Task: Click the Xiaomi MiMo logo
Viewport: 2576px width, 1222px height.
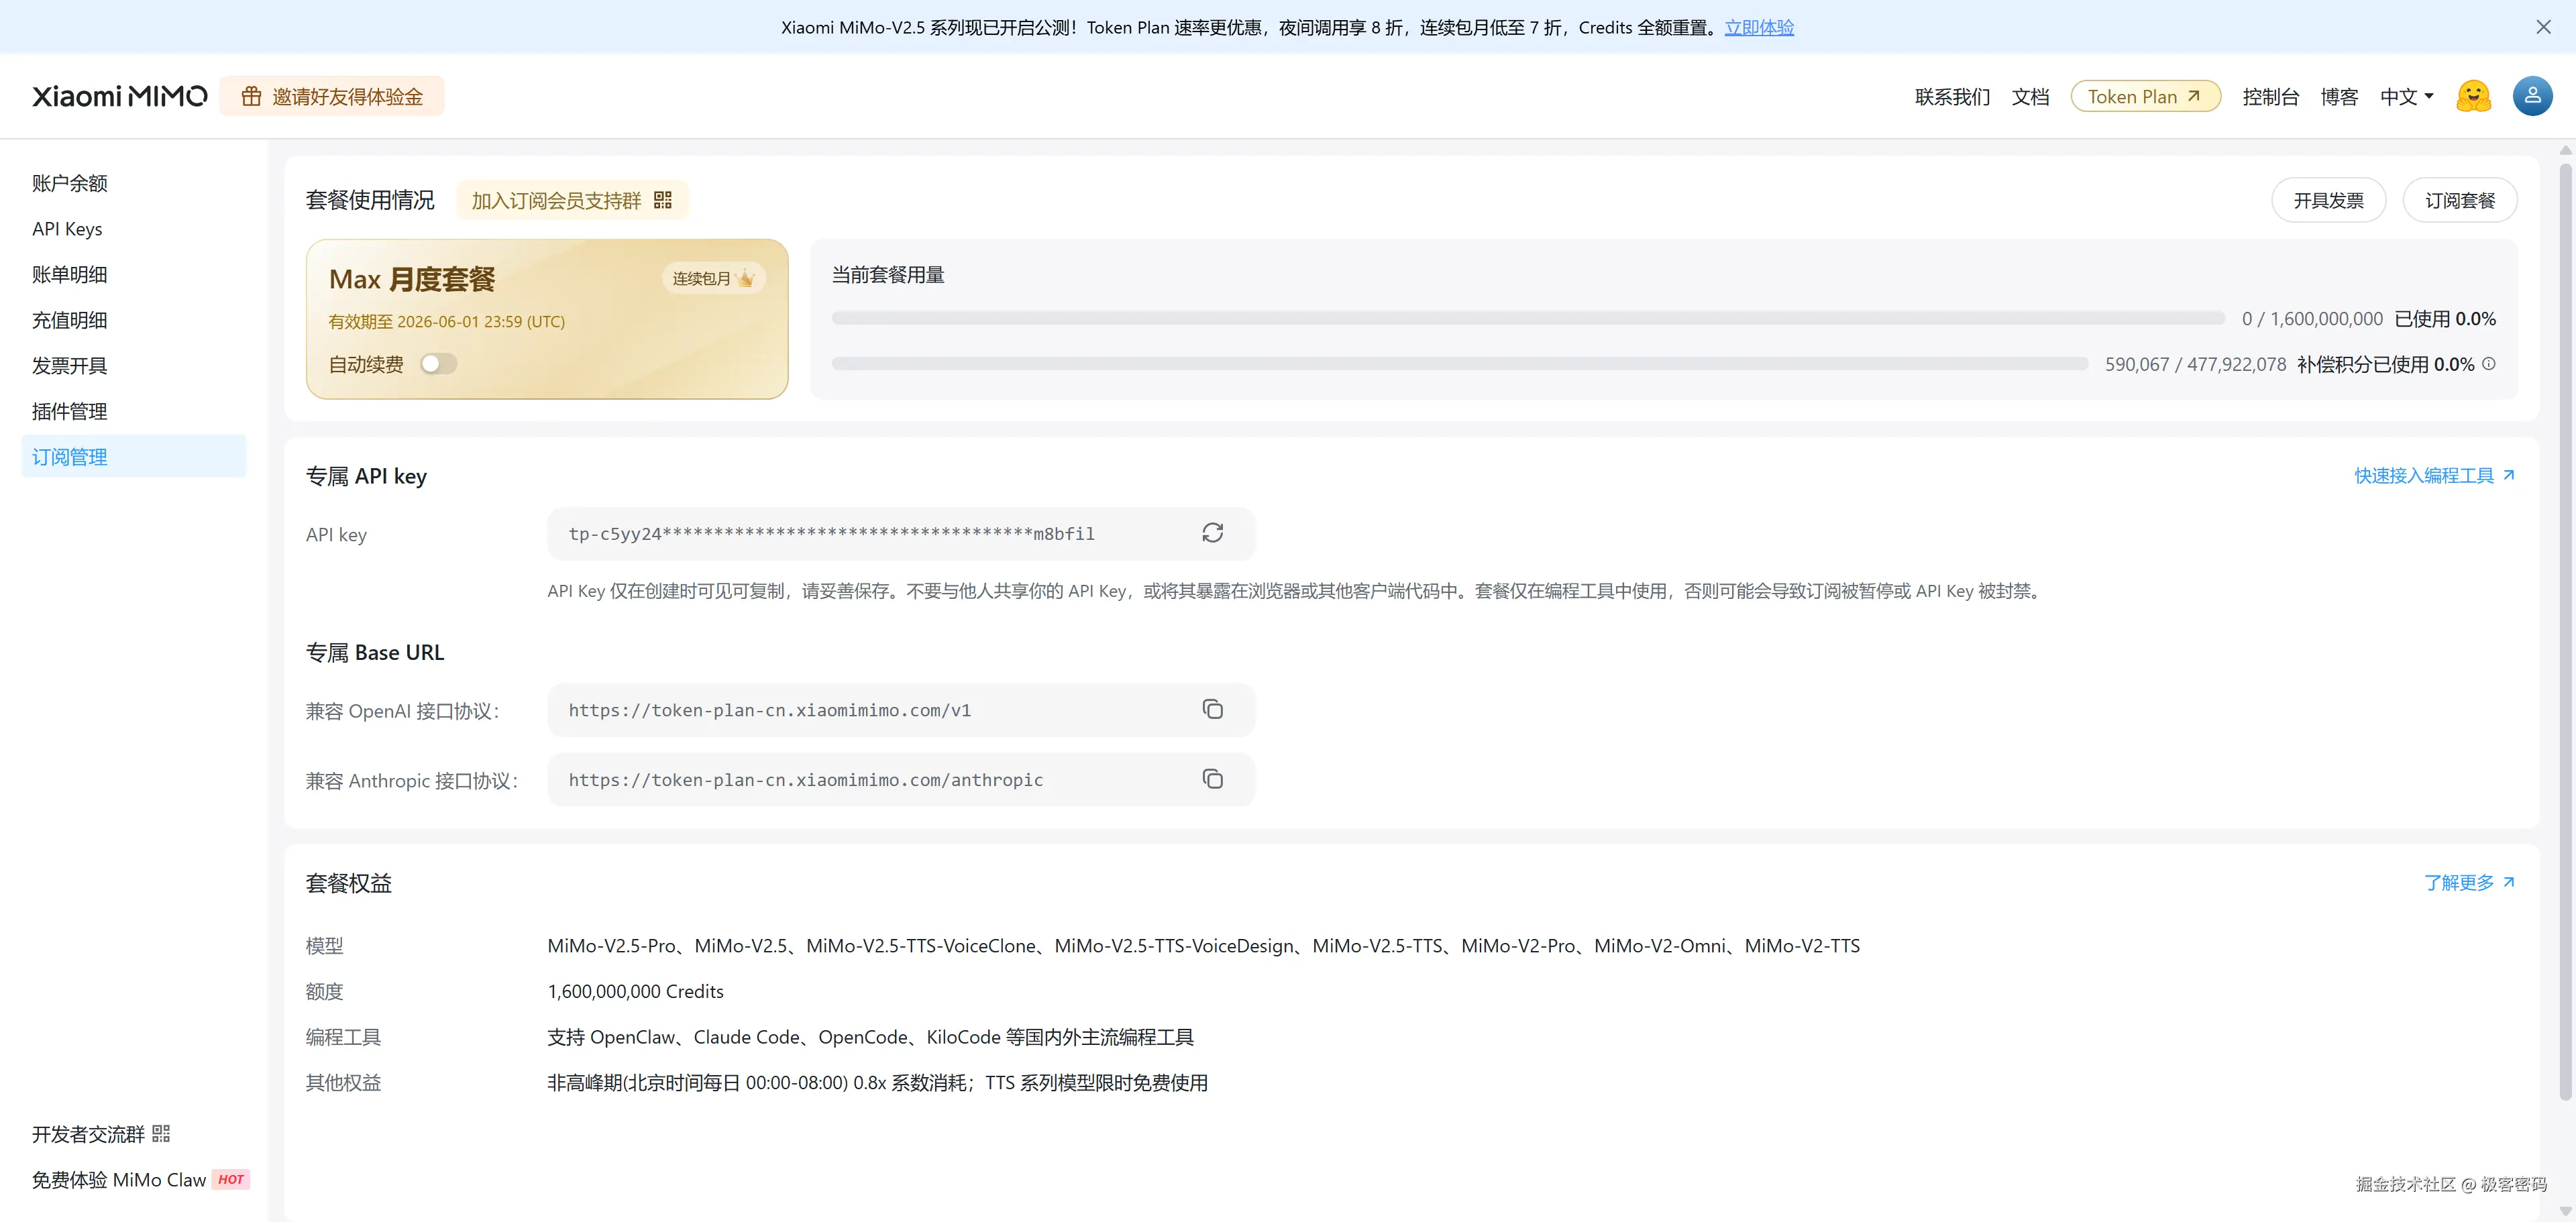Action: coord(120,96)
